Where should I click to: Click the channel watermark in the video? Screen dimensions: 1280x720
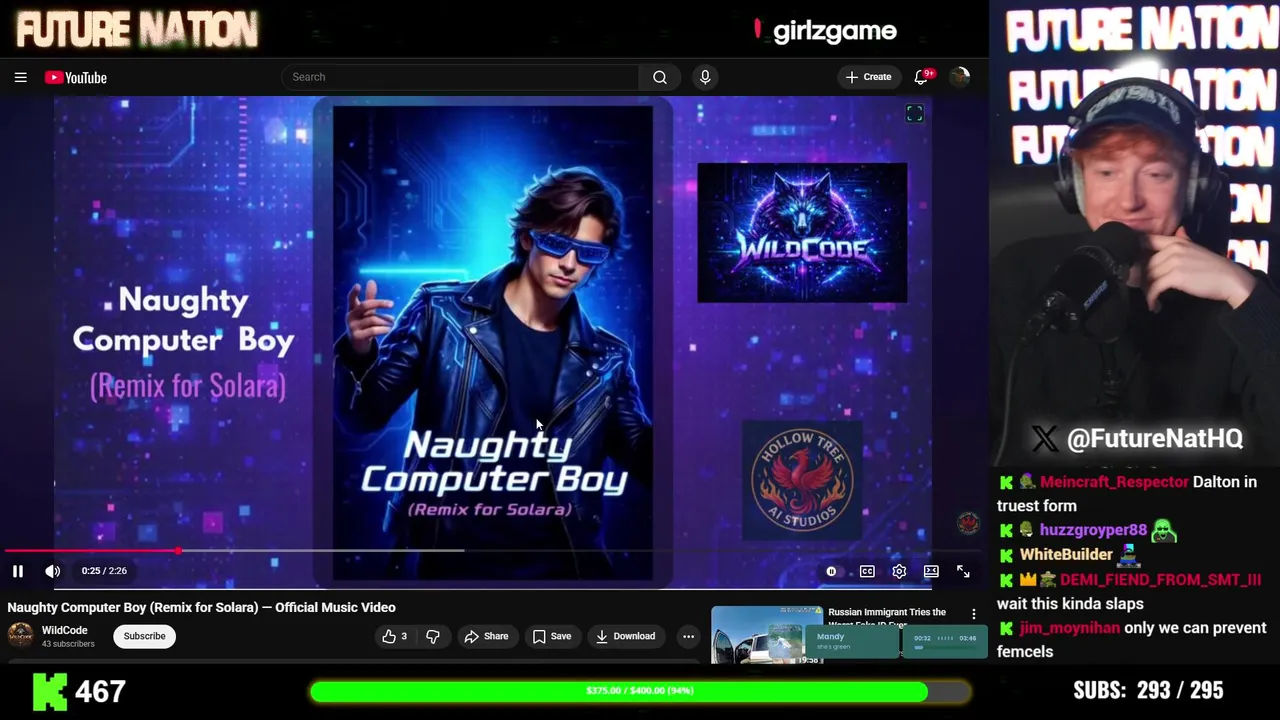968,523
